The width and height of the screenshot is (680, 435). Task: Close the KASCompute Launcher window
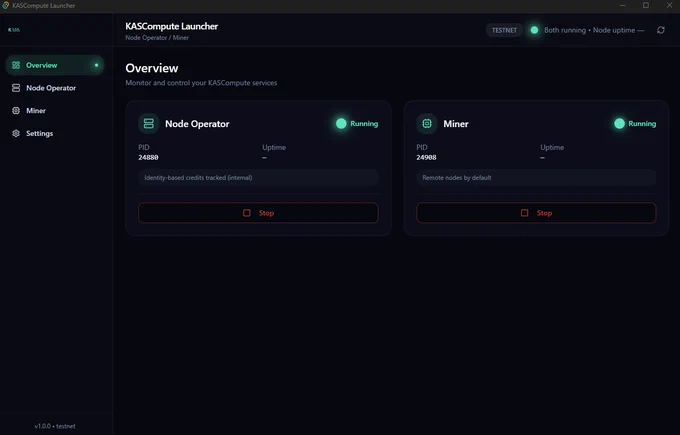click(669, 6)
